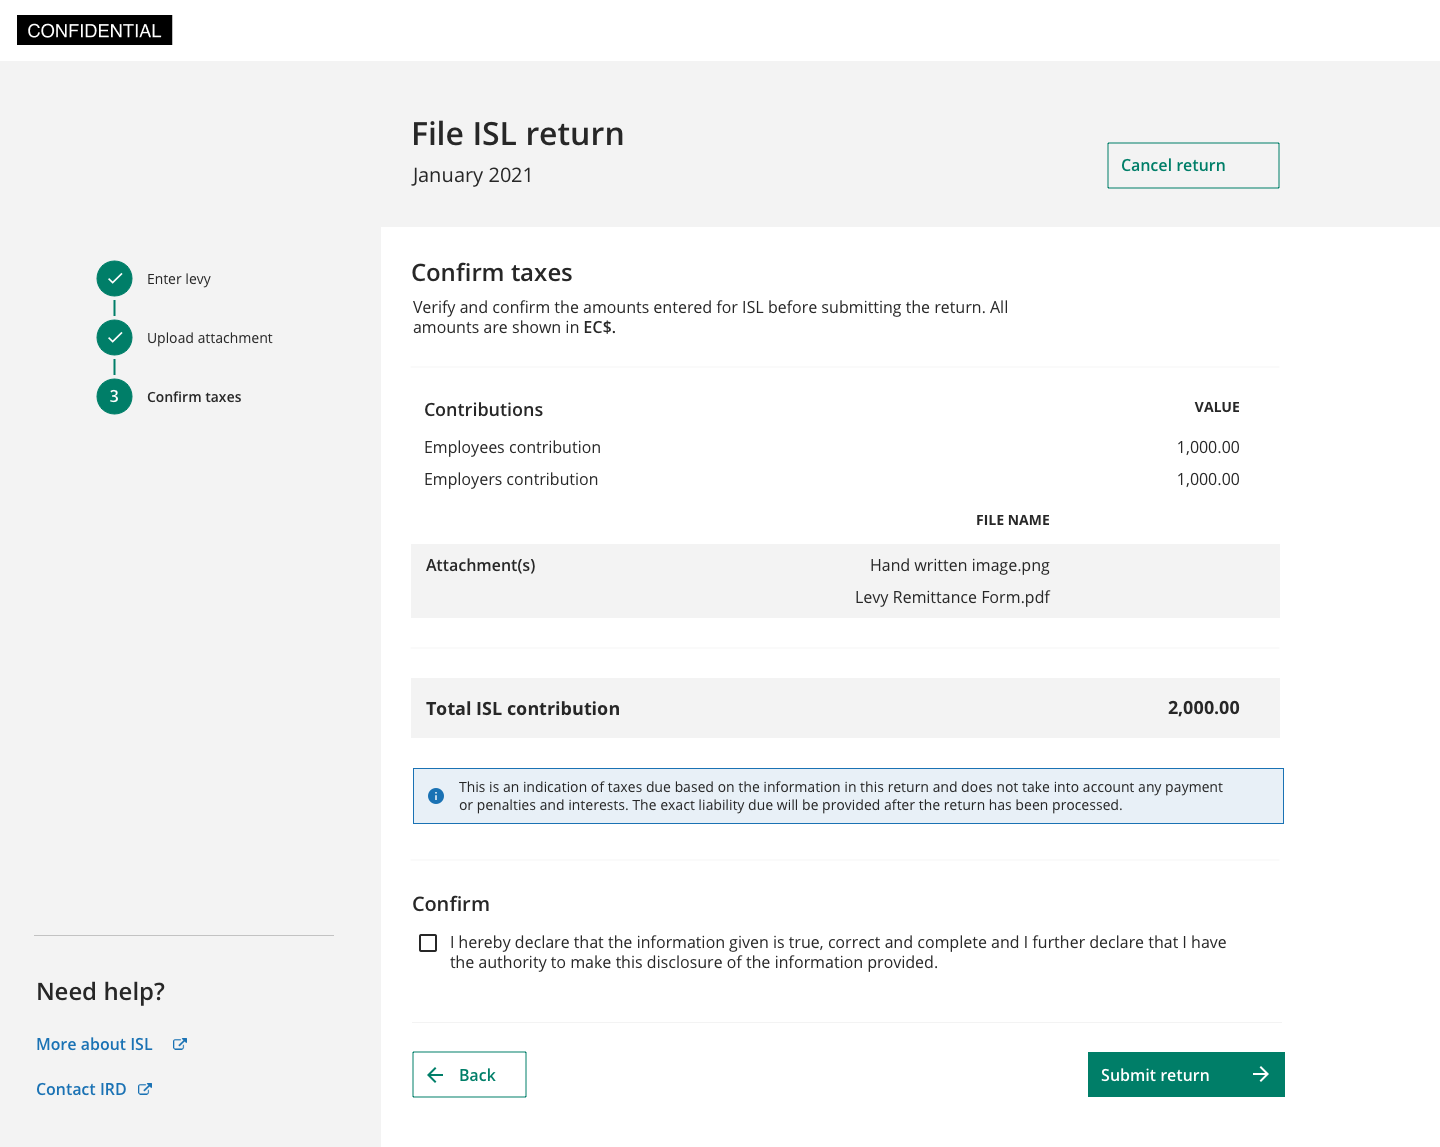The width and height of the screenshot is (1440, 1147).
Task: Open the More about ISL link
Action: coord(95,1044)
